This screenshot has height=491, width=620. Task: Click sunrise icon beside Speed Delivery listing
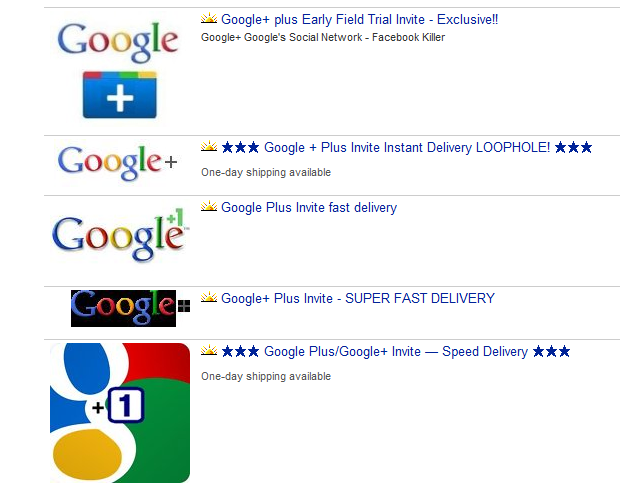tap(209, 350)
